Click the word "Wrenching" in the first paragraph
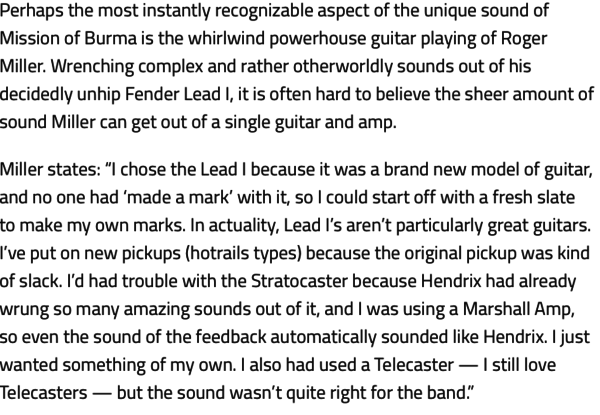600x415 pixels. pyautogui.click(x=92, y=67)
